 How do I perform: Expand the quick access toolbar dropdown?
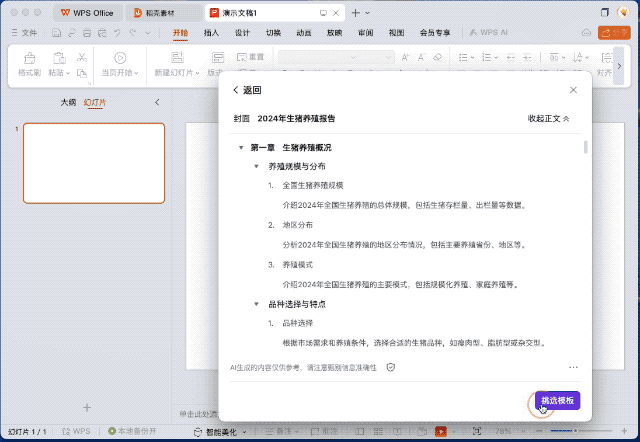tap(148, 33)
